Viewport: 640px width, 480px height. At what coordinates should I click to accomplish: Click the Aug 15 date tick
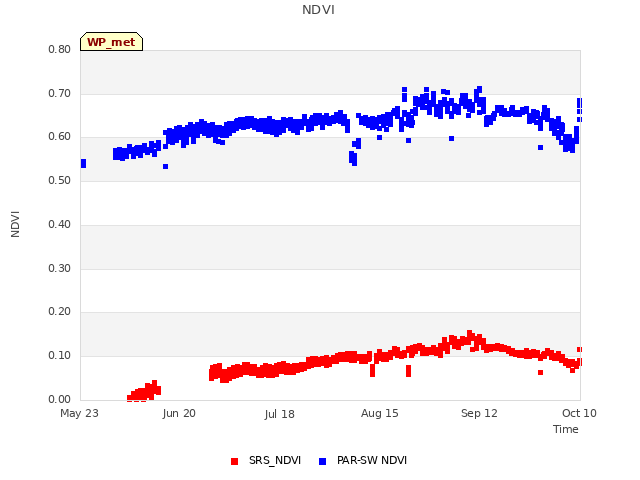click(x=380, y=413)
